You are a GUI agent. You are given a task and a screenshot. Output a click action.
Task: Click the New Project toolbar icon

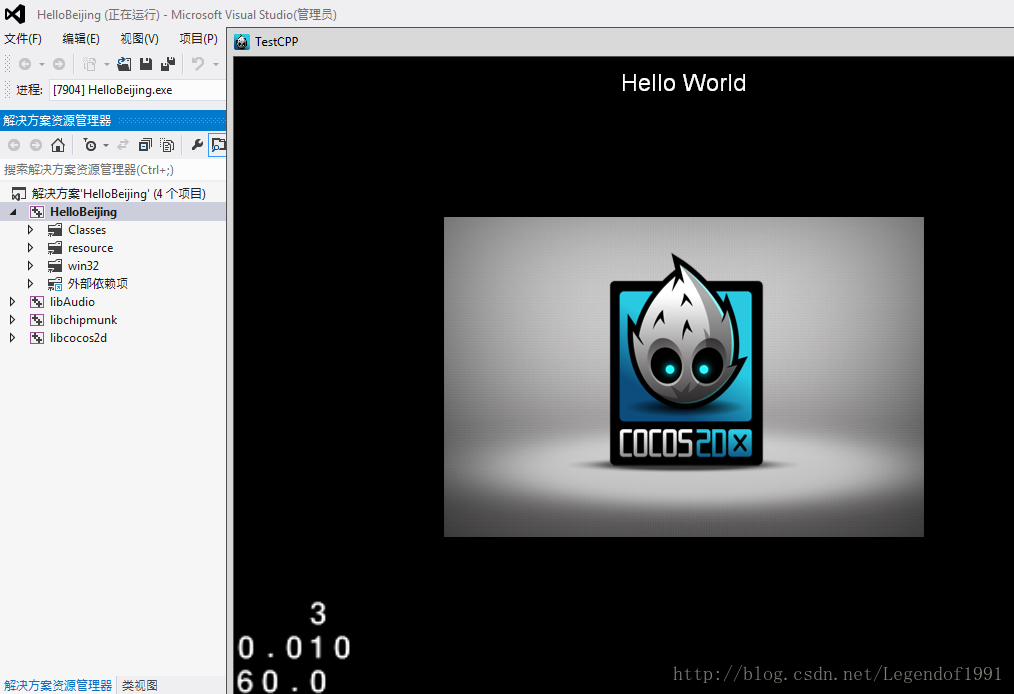90,64
